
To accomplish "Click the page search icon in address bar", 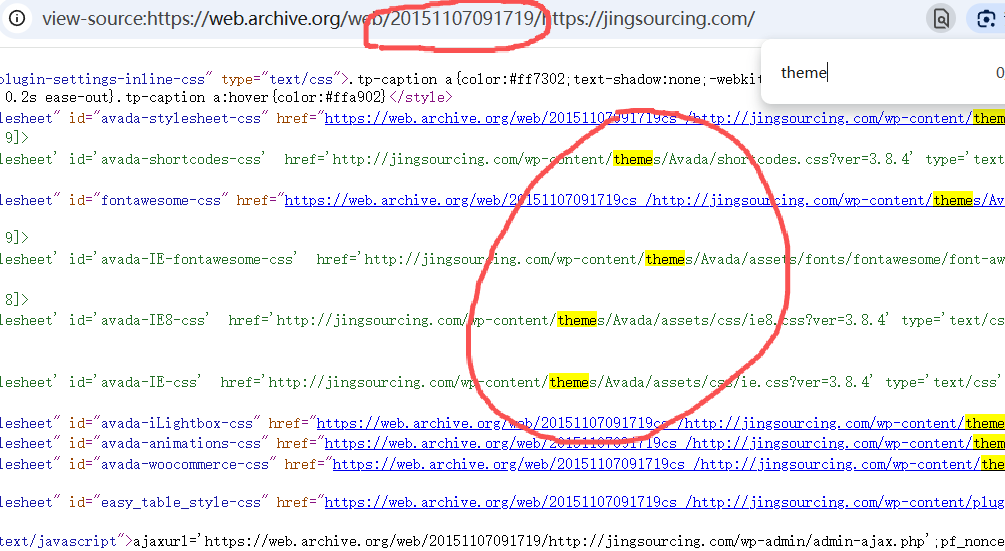I will [941, 19].
